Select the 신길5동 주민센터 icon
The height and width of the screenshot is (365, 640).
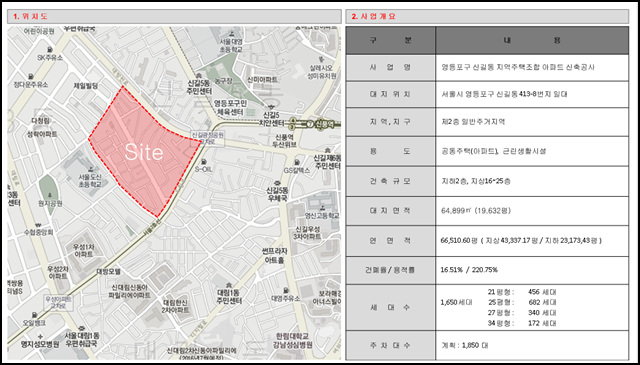tap(199, 76)
